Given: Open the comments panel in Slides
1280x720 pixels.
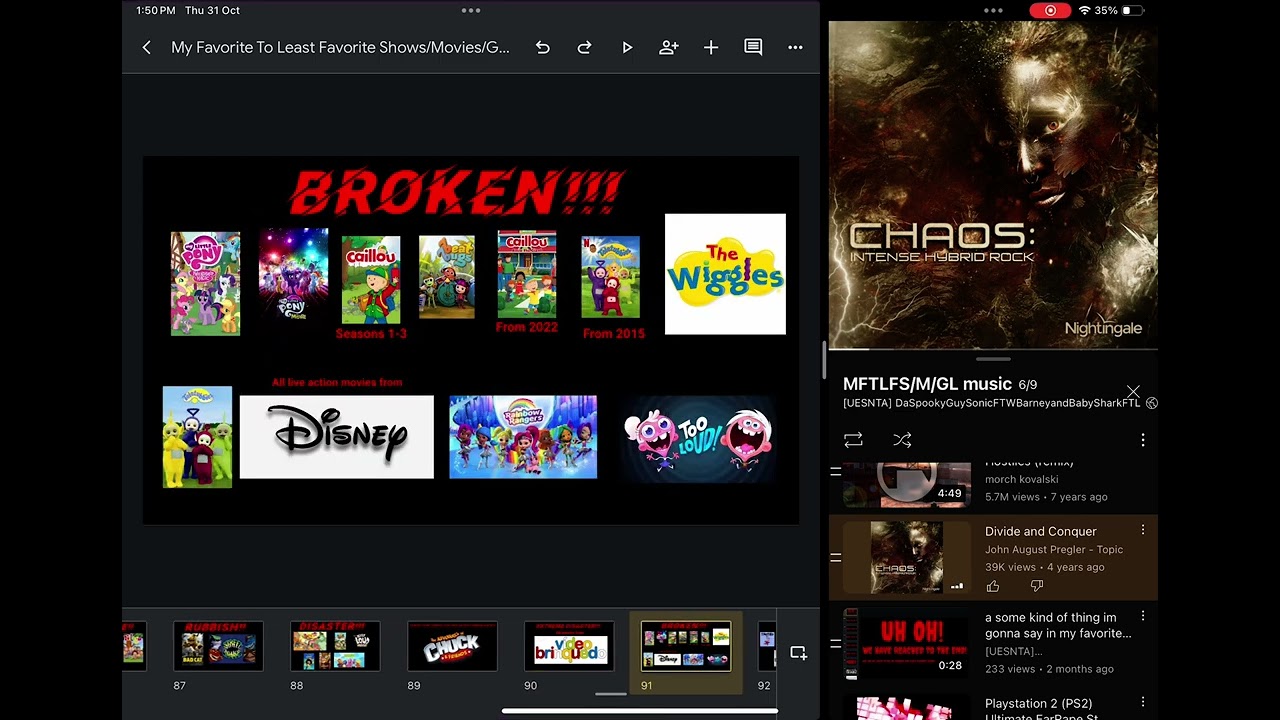Looking at the screenshot, I should pos(753,47).
